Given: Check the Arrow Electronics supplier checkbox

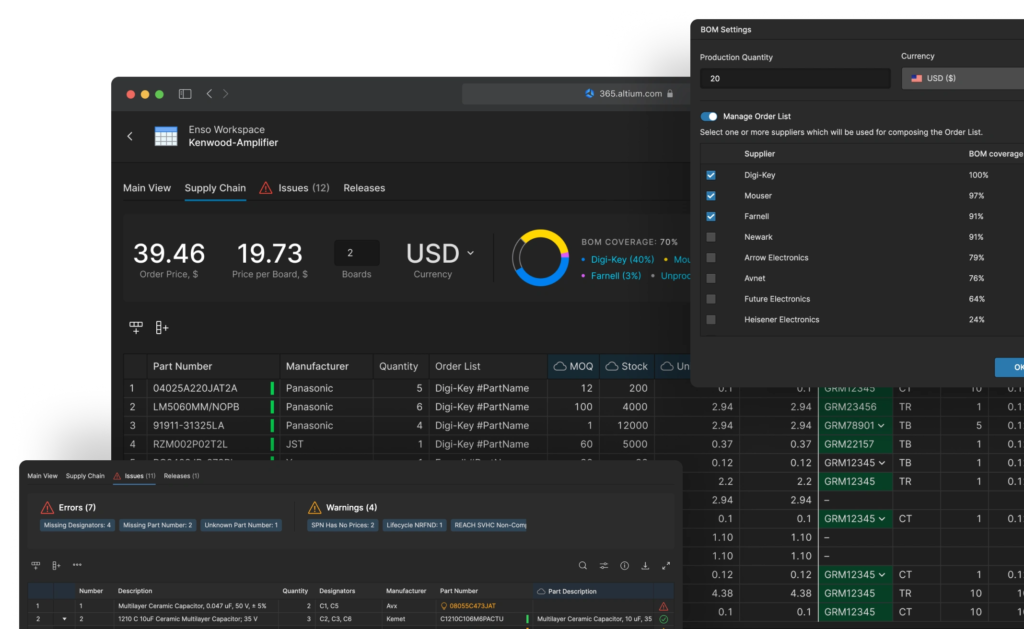Looking at the screenshot, I should click(711, 258).
